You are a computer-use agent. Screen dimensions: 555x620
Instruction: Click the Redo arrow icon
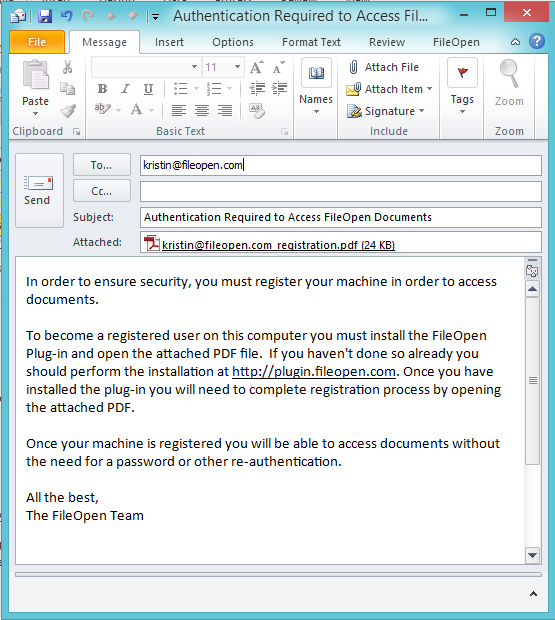[x=89, y=16]
